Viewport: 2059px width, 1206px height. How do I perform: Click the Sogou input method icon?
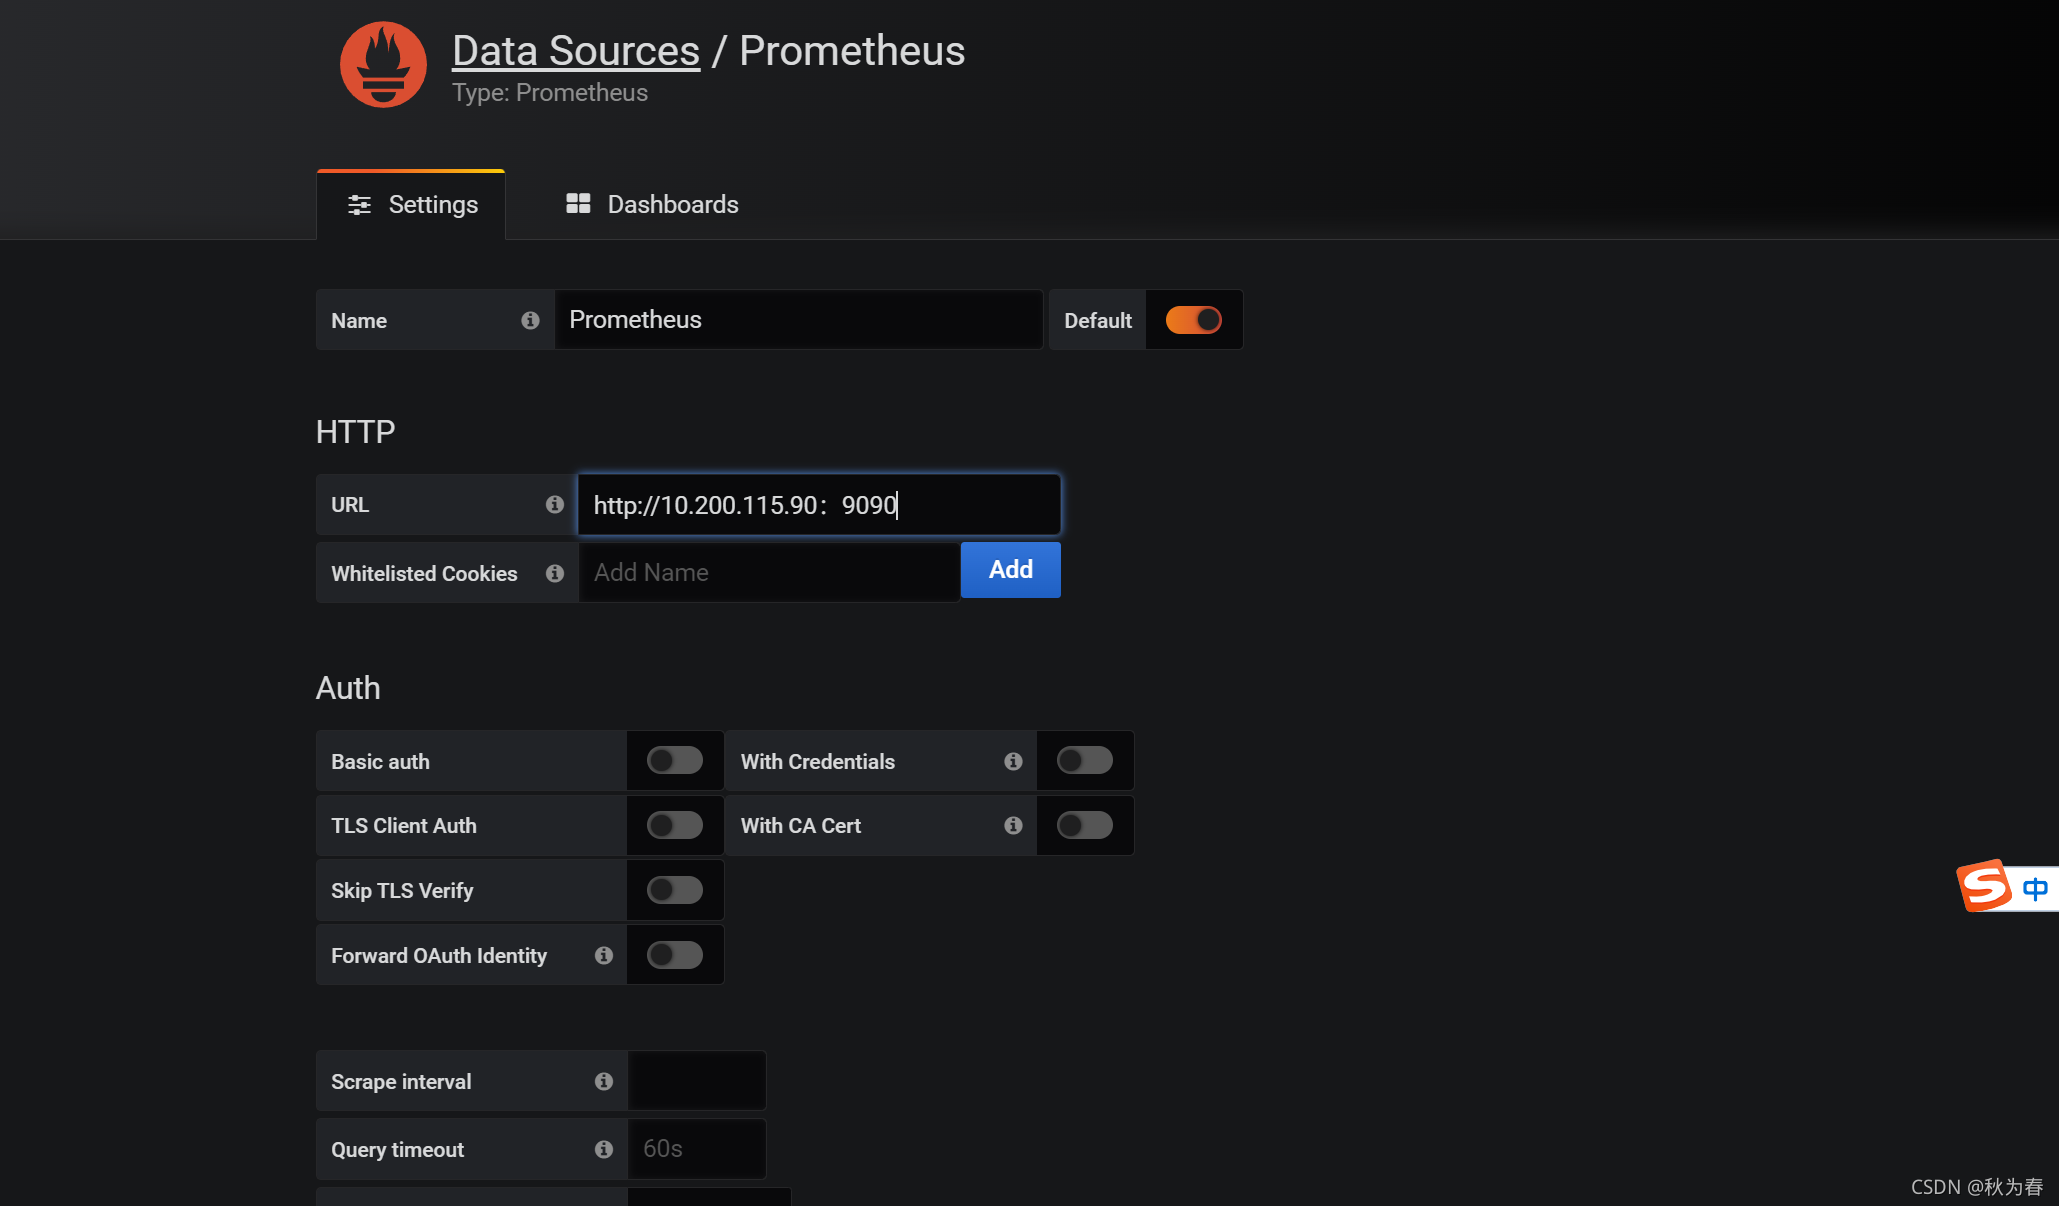point(1984,887)
